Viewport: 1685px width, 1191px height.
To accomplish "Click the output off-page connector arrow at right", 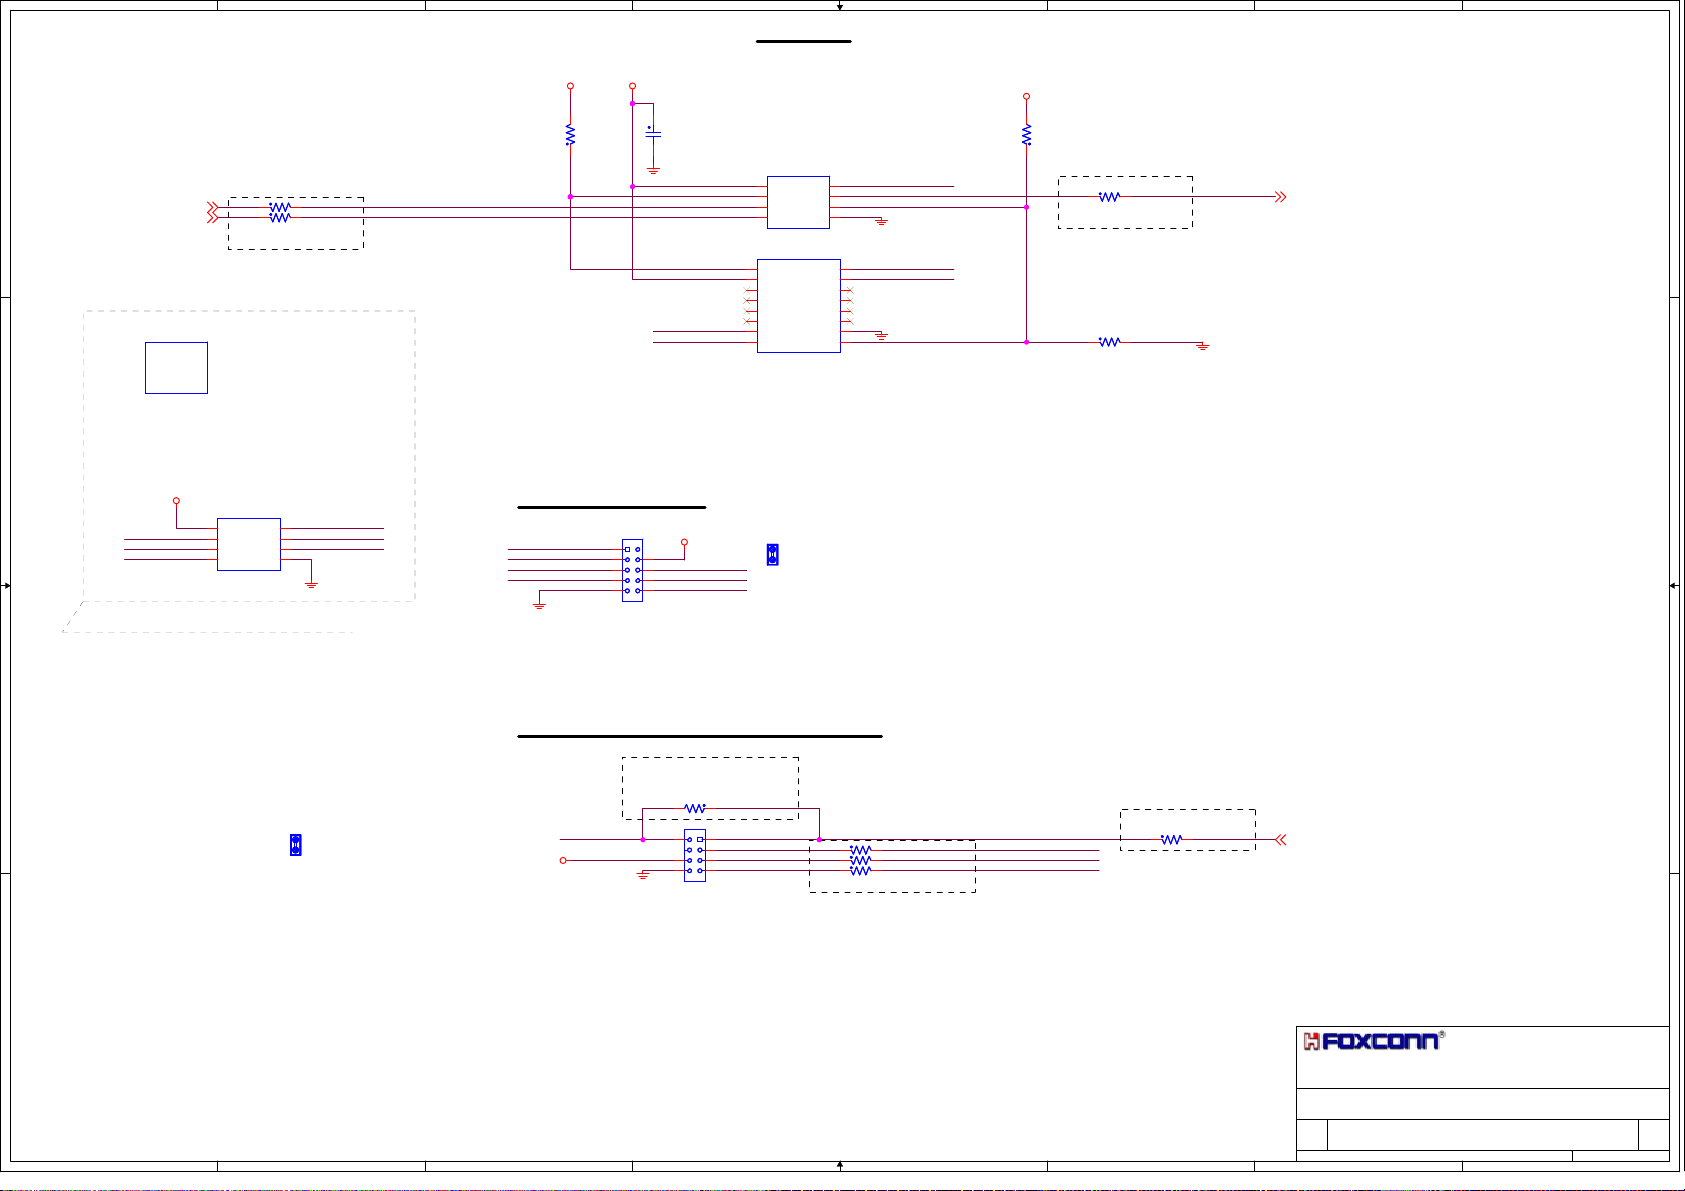I will pyautogui.click(x=1280, y=197).
